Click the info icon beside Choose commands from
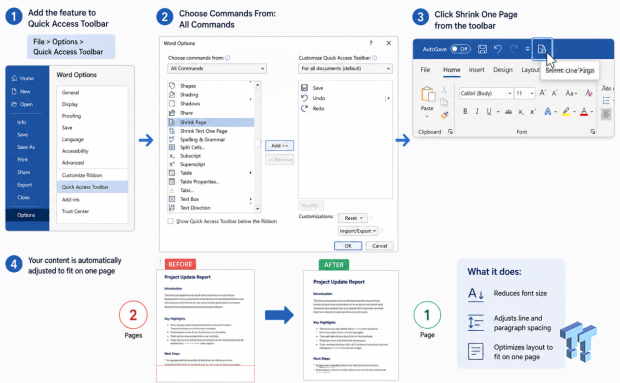The height and width of the screenshot is (383, 620). coord(228,58)
